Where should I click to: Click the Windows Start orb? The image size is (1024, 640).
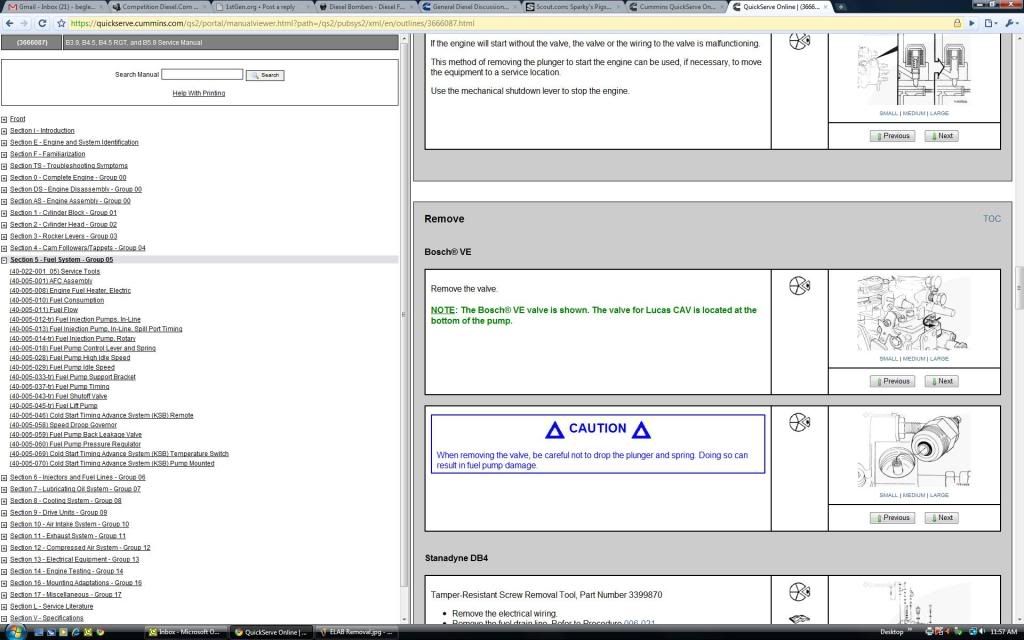pos(10,632)
